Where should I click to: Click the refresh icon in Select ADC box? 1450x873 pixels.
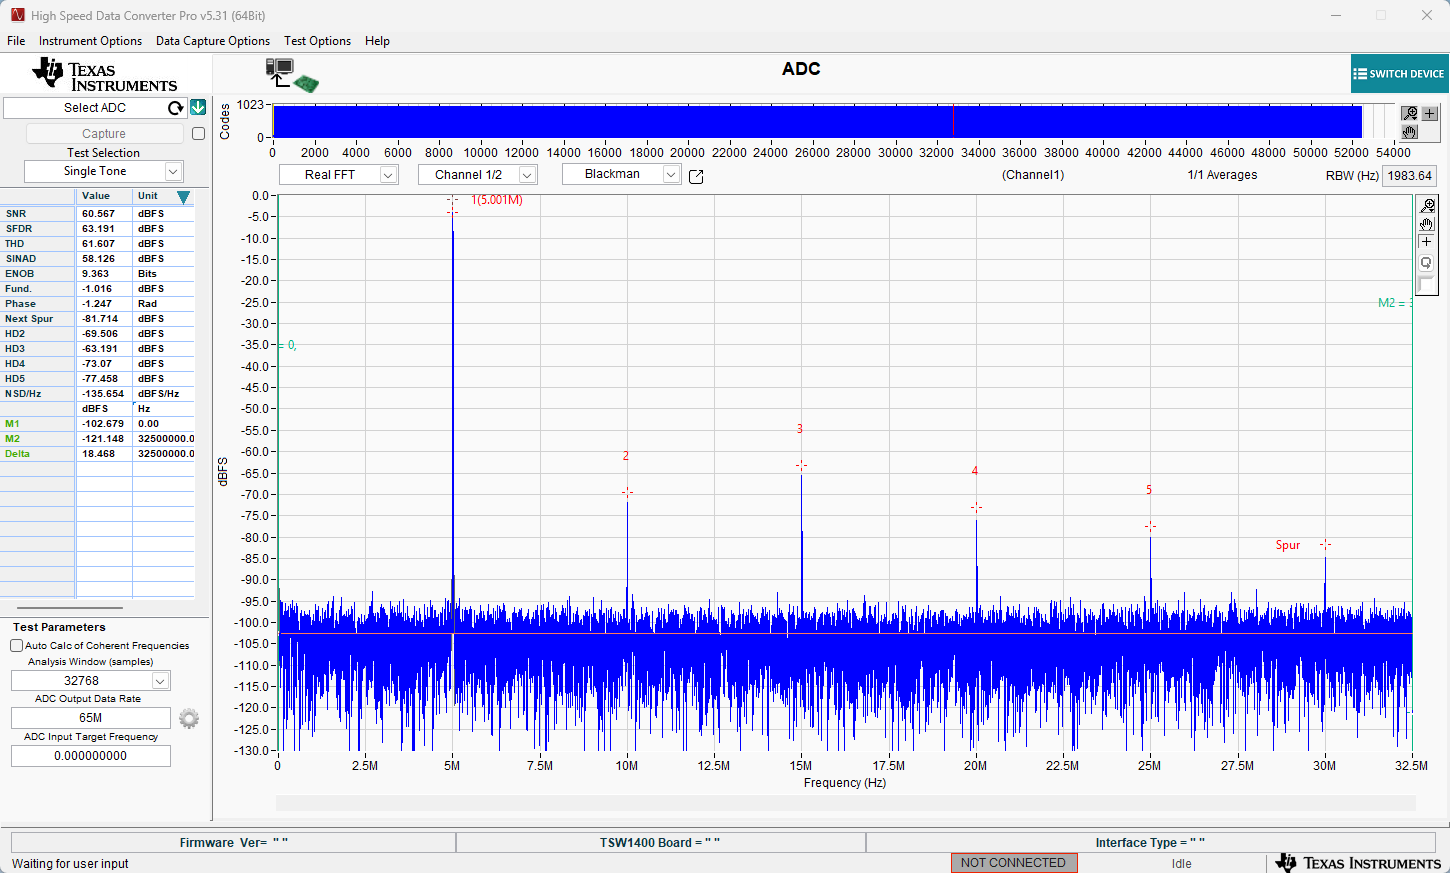[x=176, y=108]
